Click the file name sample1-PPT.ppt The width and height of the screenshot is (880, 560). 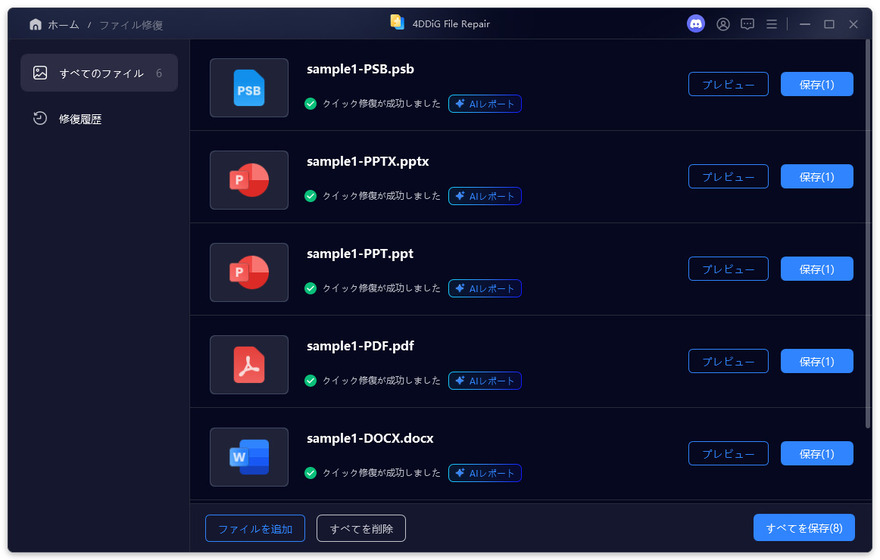(x=360, y=254)
